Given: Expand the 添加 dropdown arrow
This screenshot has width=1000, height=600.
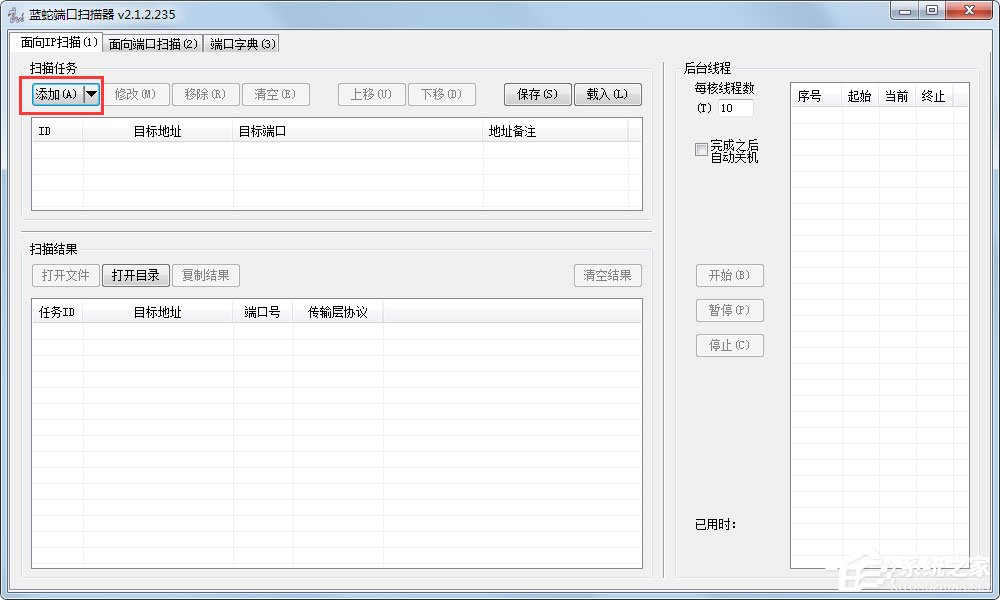Looking at the screenshot, I should coord(92,94).
